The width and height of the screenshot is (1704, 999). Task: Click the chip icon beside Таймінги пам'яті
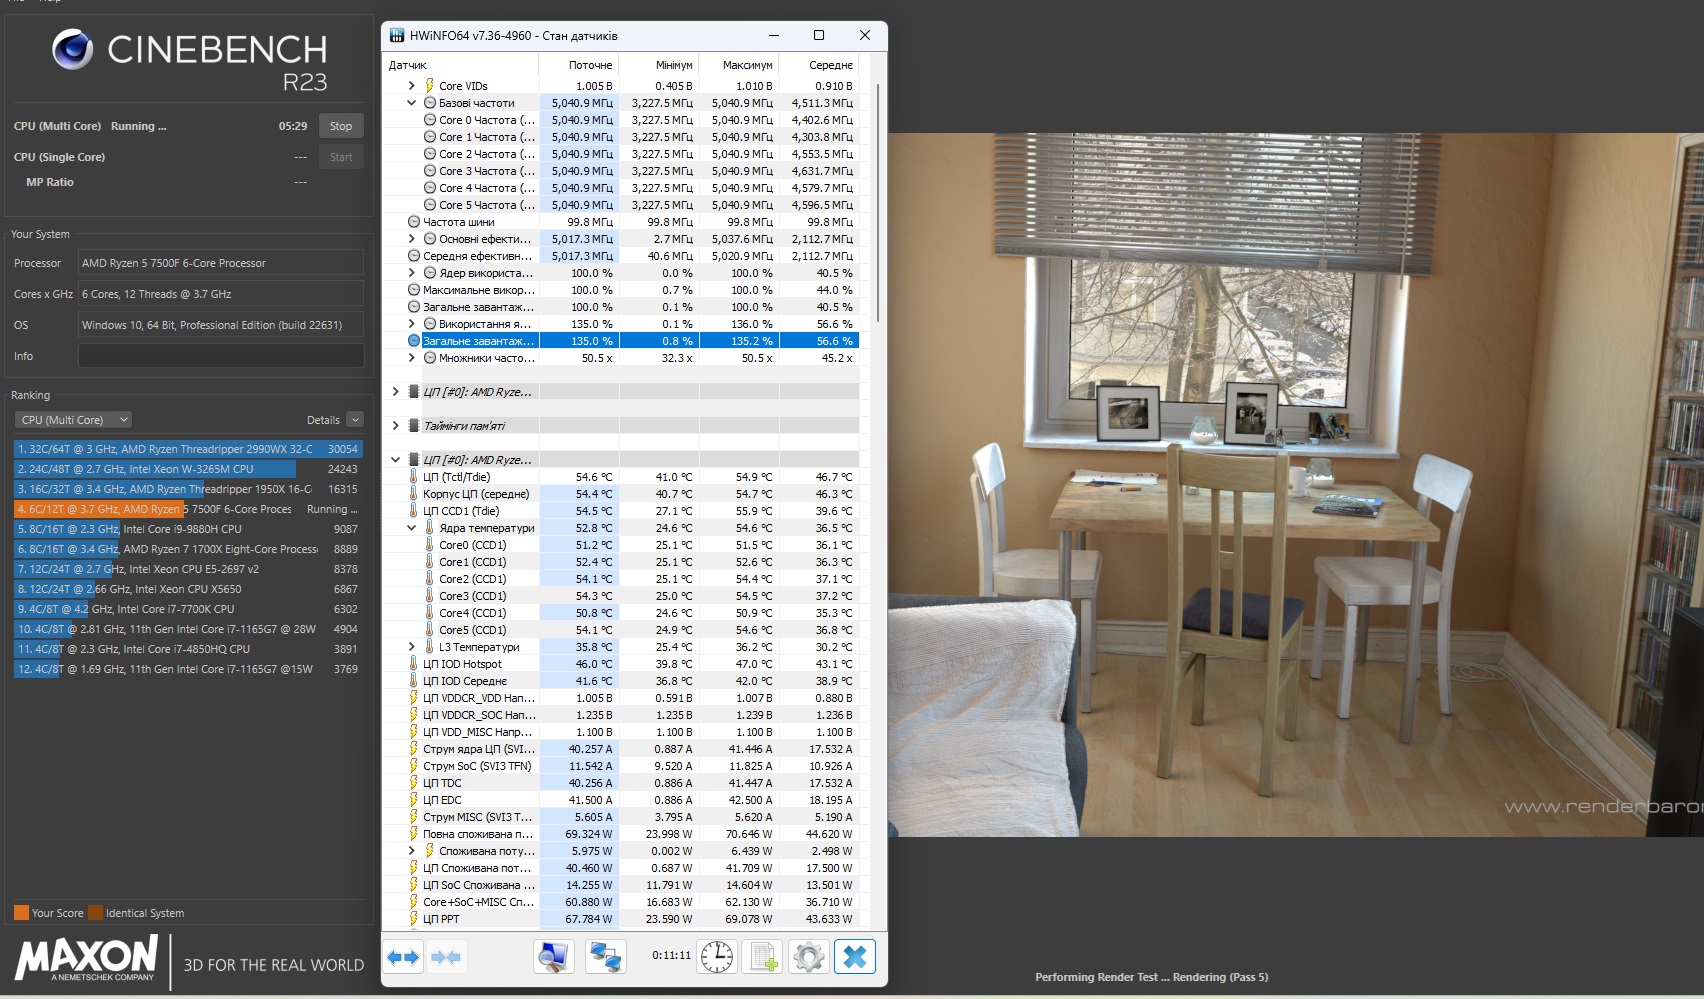tap(414, 426)
